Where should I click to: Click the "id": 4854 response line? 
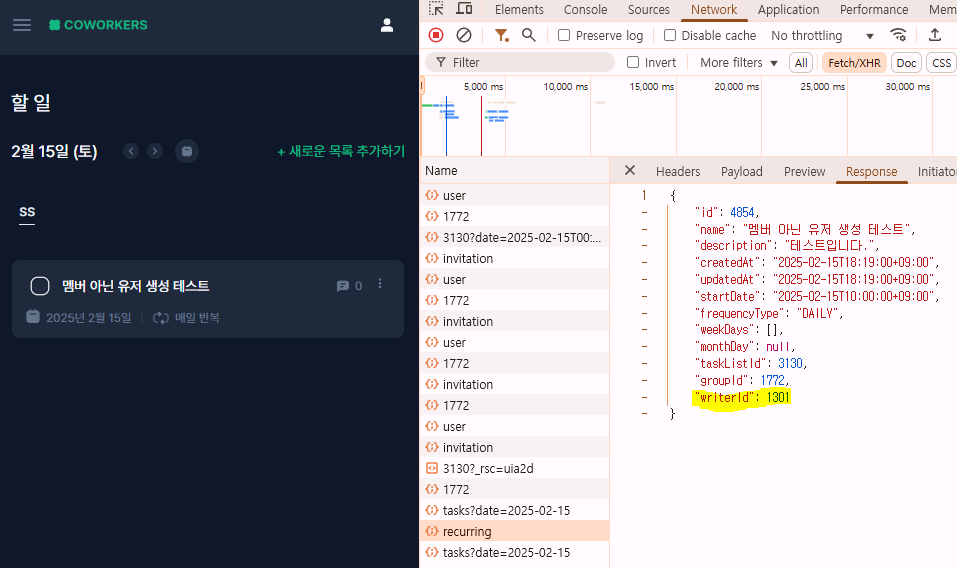727,212
